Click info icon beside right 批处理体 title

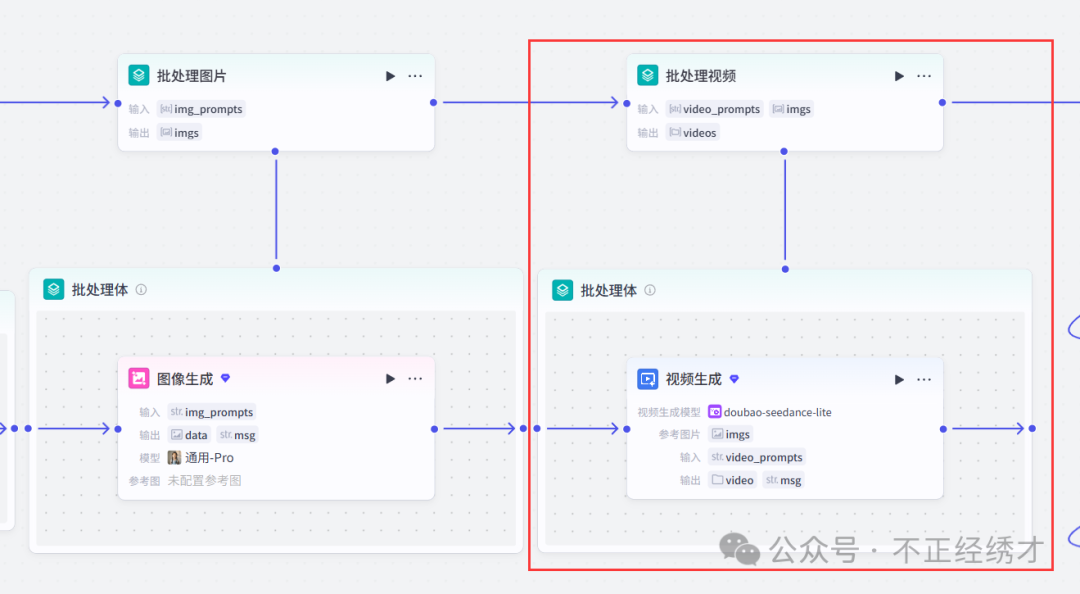tap(650, 290)
